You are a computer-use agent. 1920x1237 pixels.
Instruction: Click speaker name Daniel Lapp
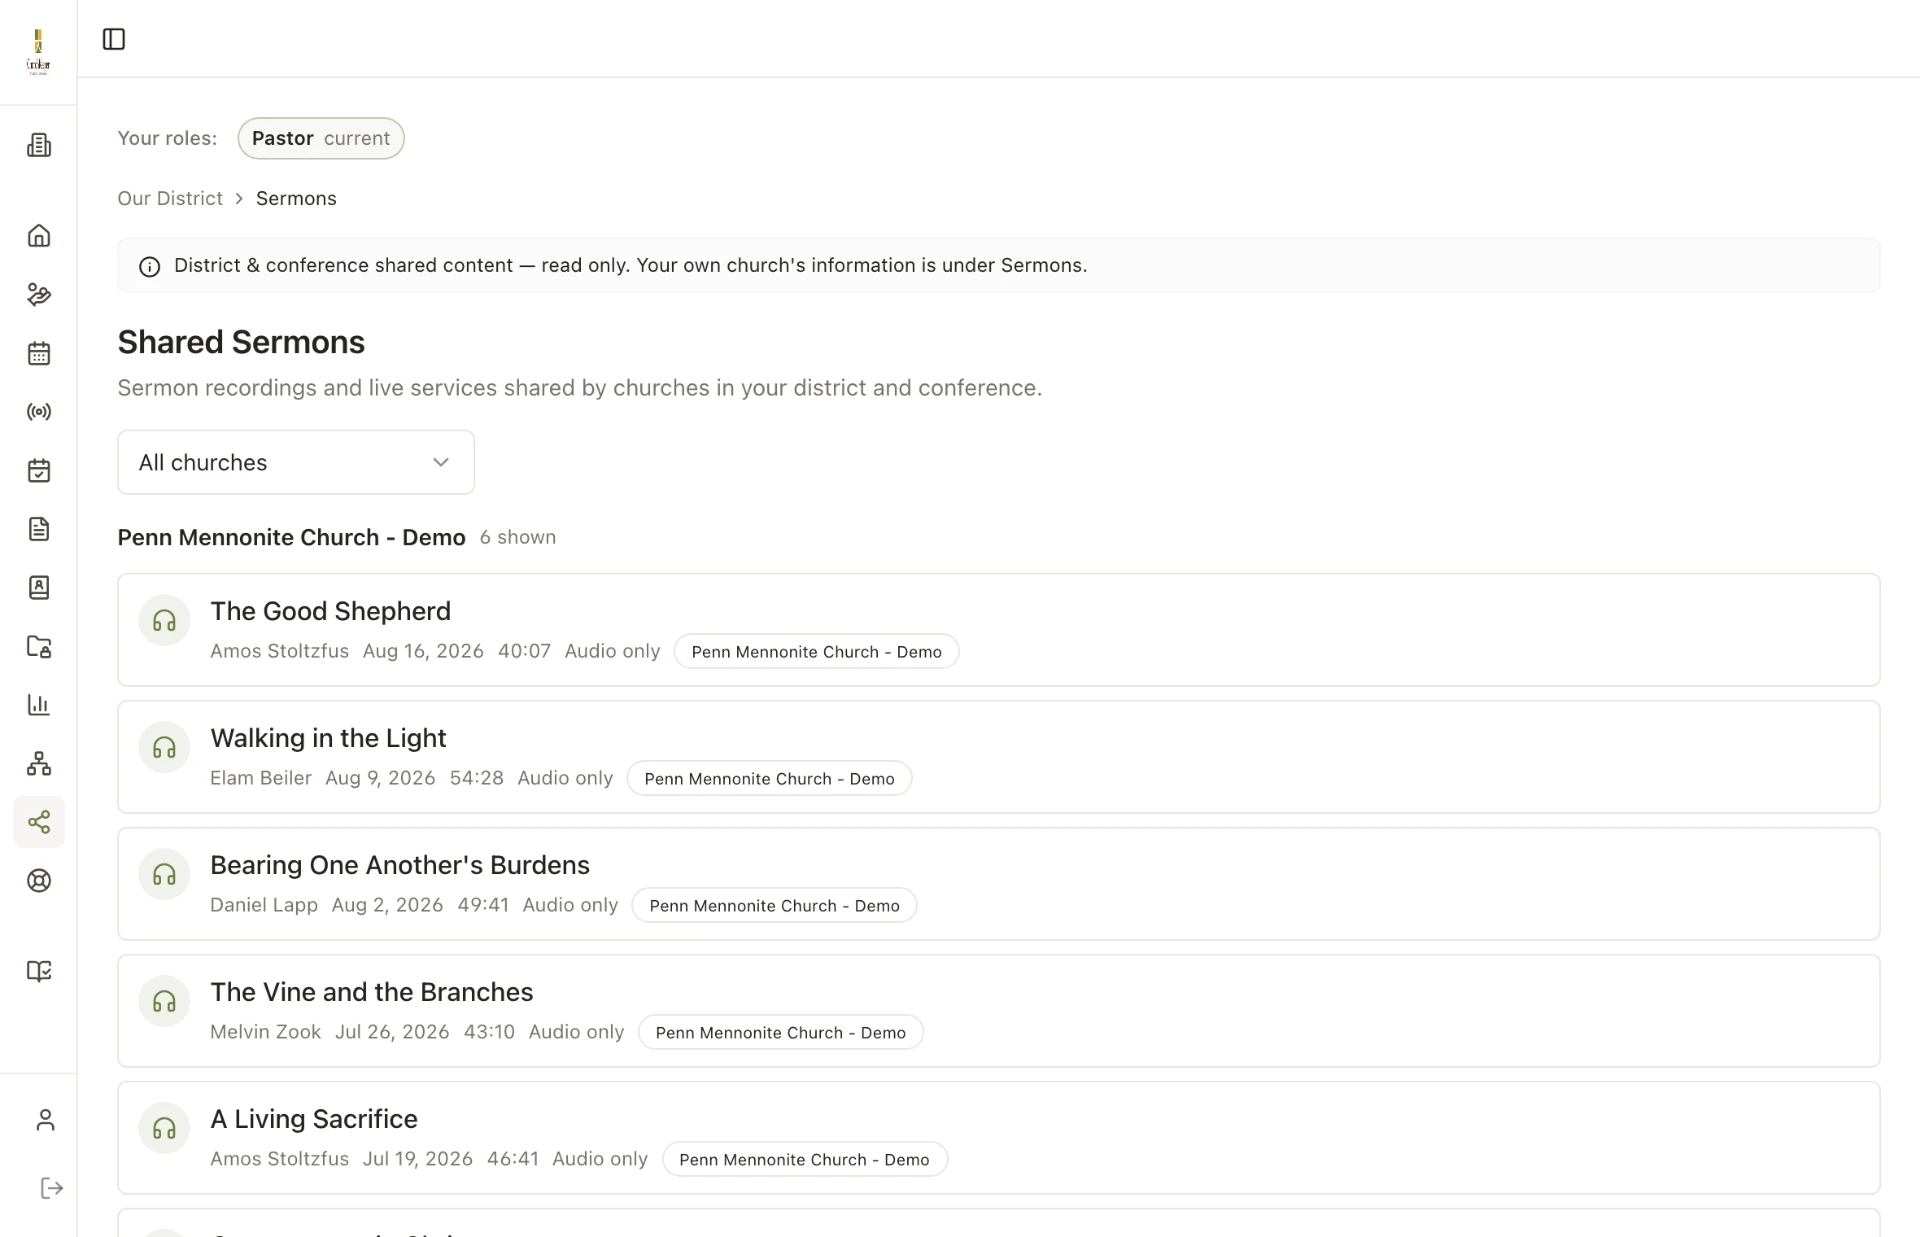pyautogui.click(x=264, y=905)
